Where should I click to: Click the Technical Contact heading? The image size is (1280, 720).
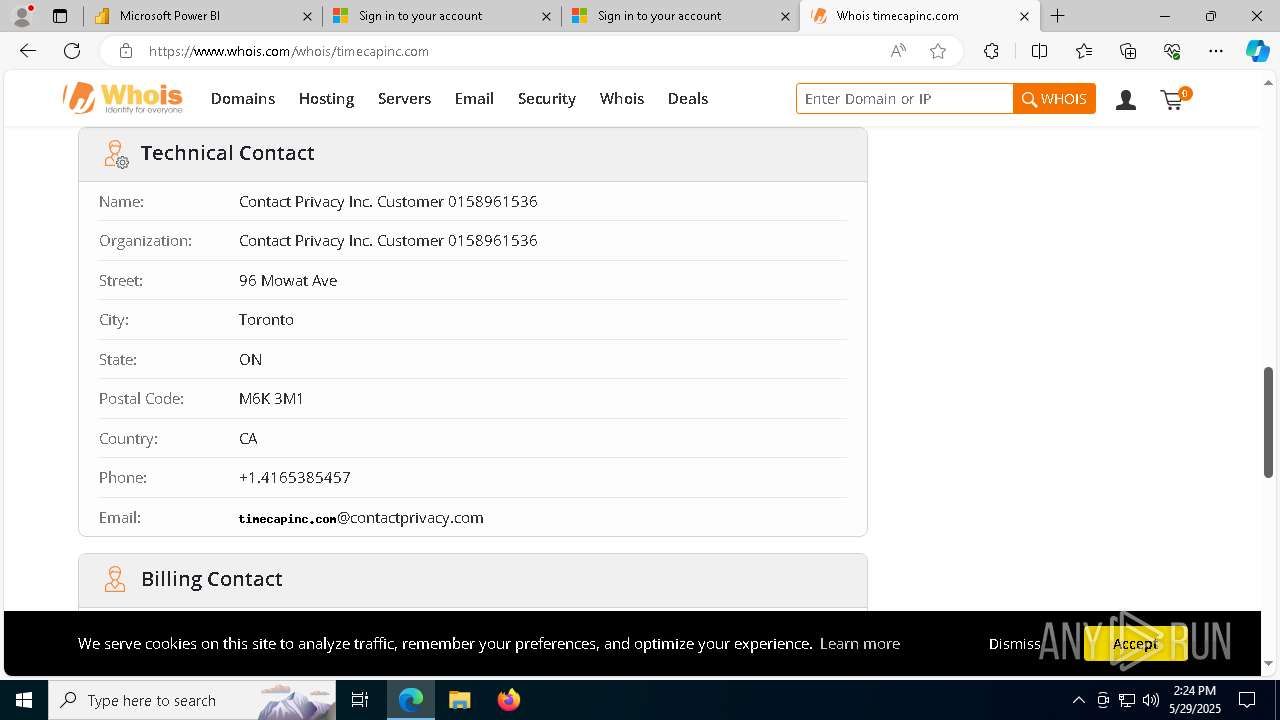click(x=227, y=153)
